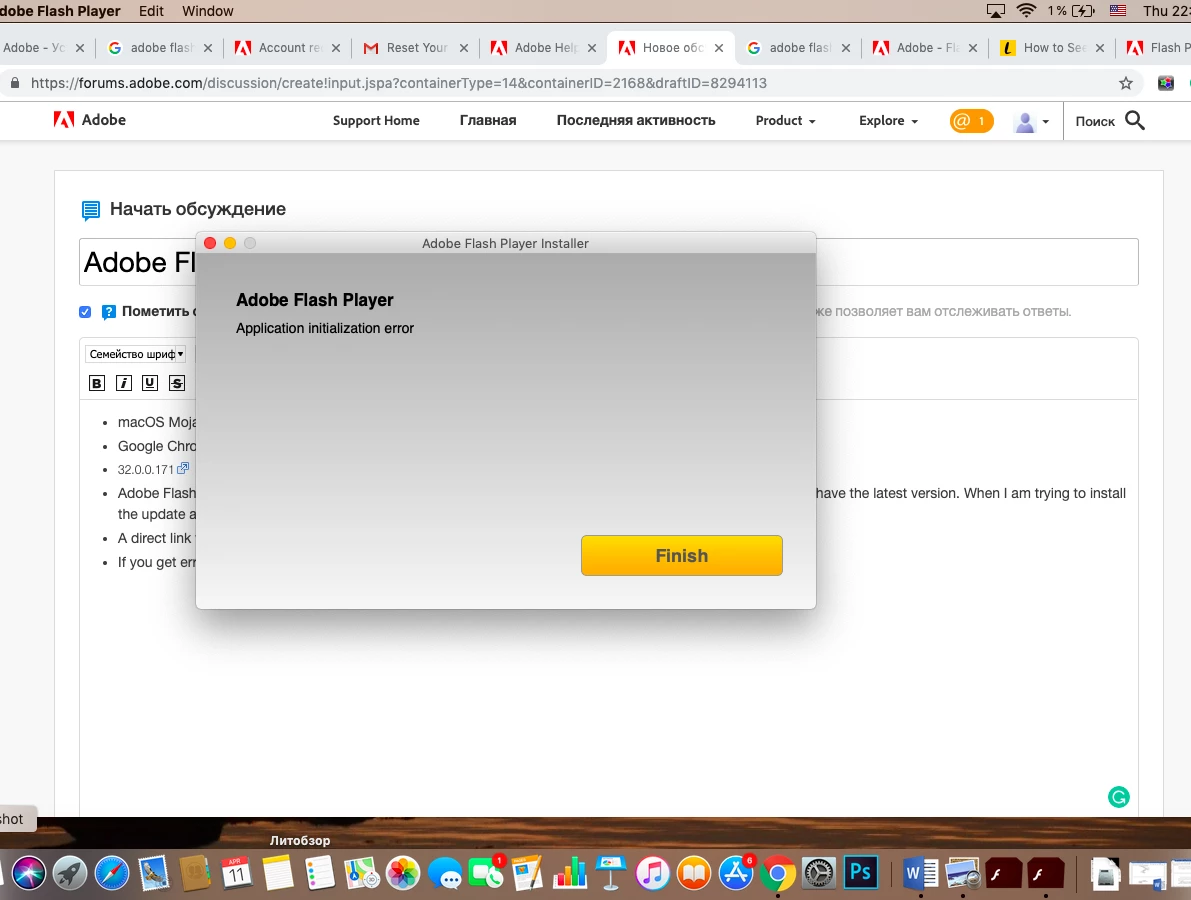1191x900 pixels.
Task: Open iTunes music note icon in dock
Action: [652, 873]
